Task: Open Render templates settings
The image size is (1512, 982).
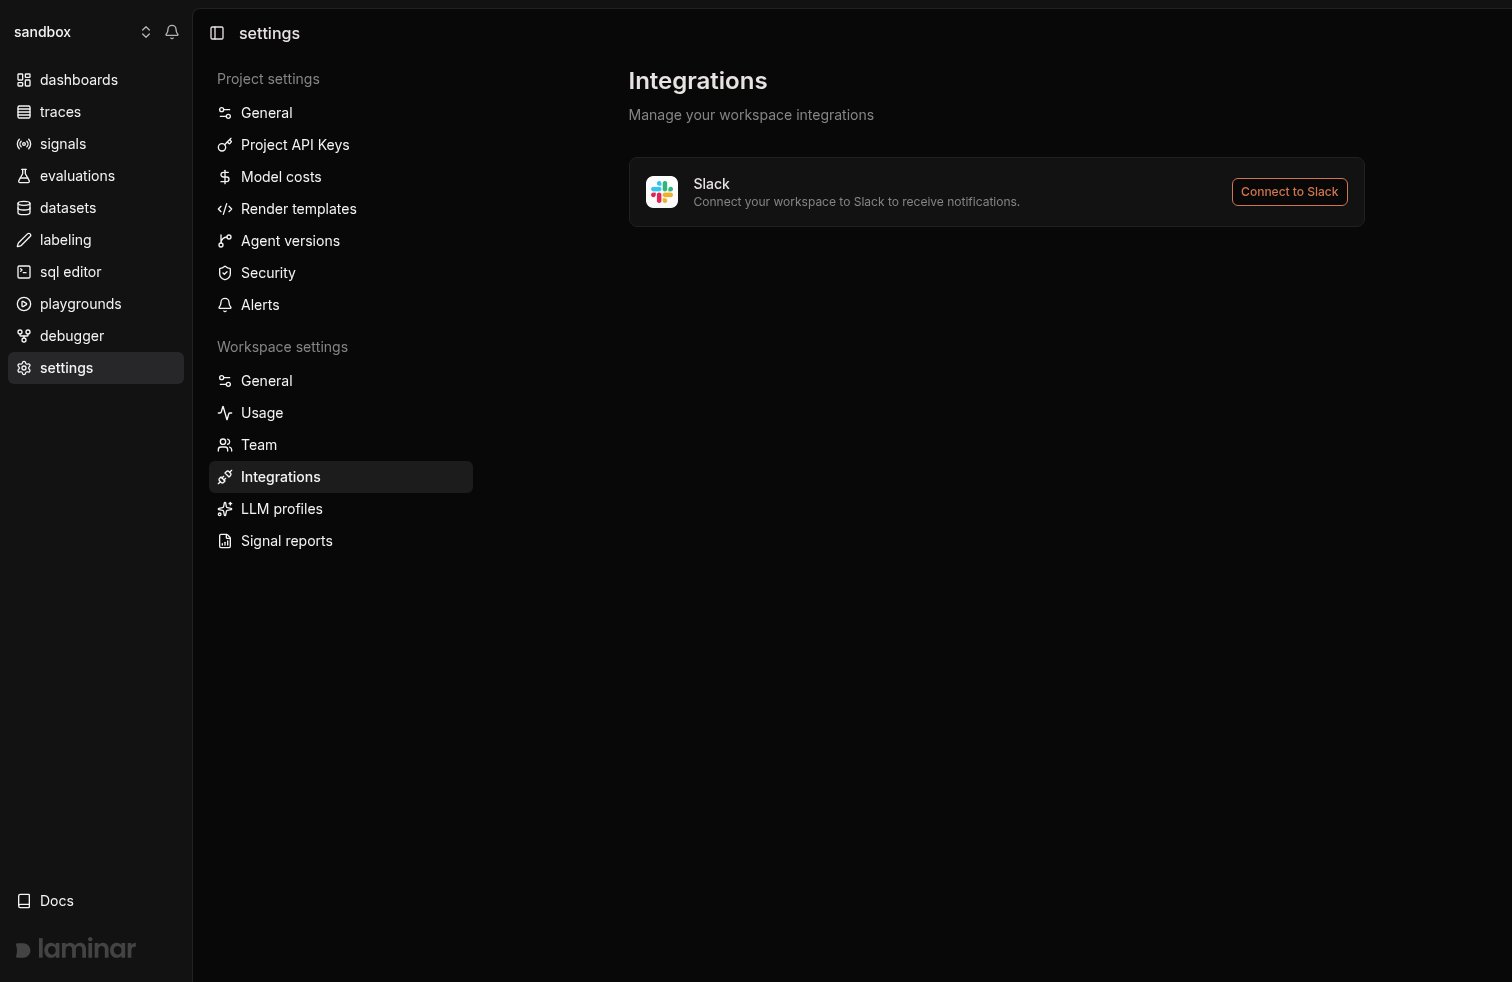Action: (x=341, y=209)
